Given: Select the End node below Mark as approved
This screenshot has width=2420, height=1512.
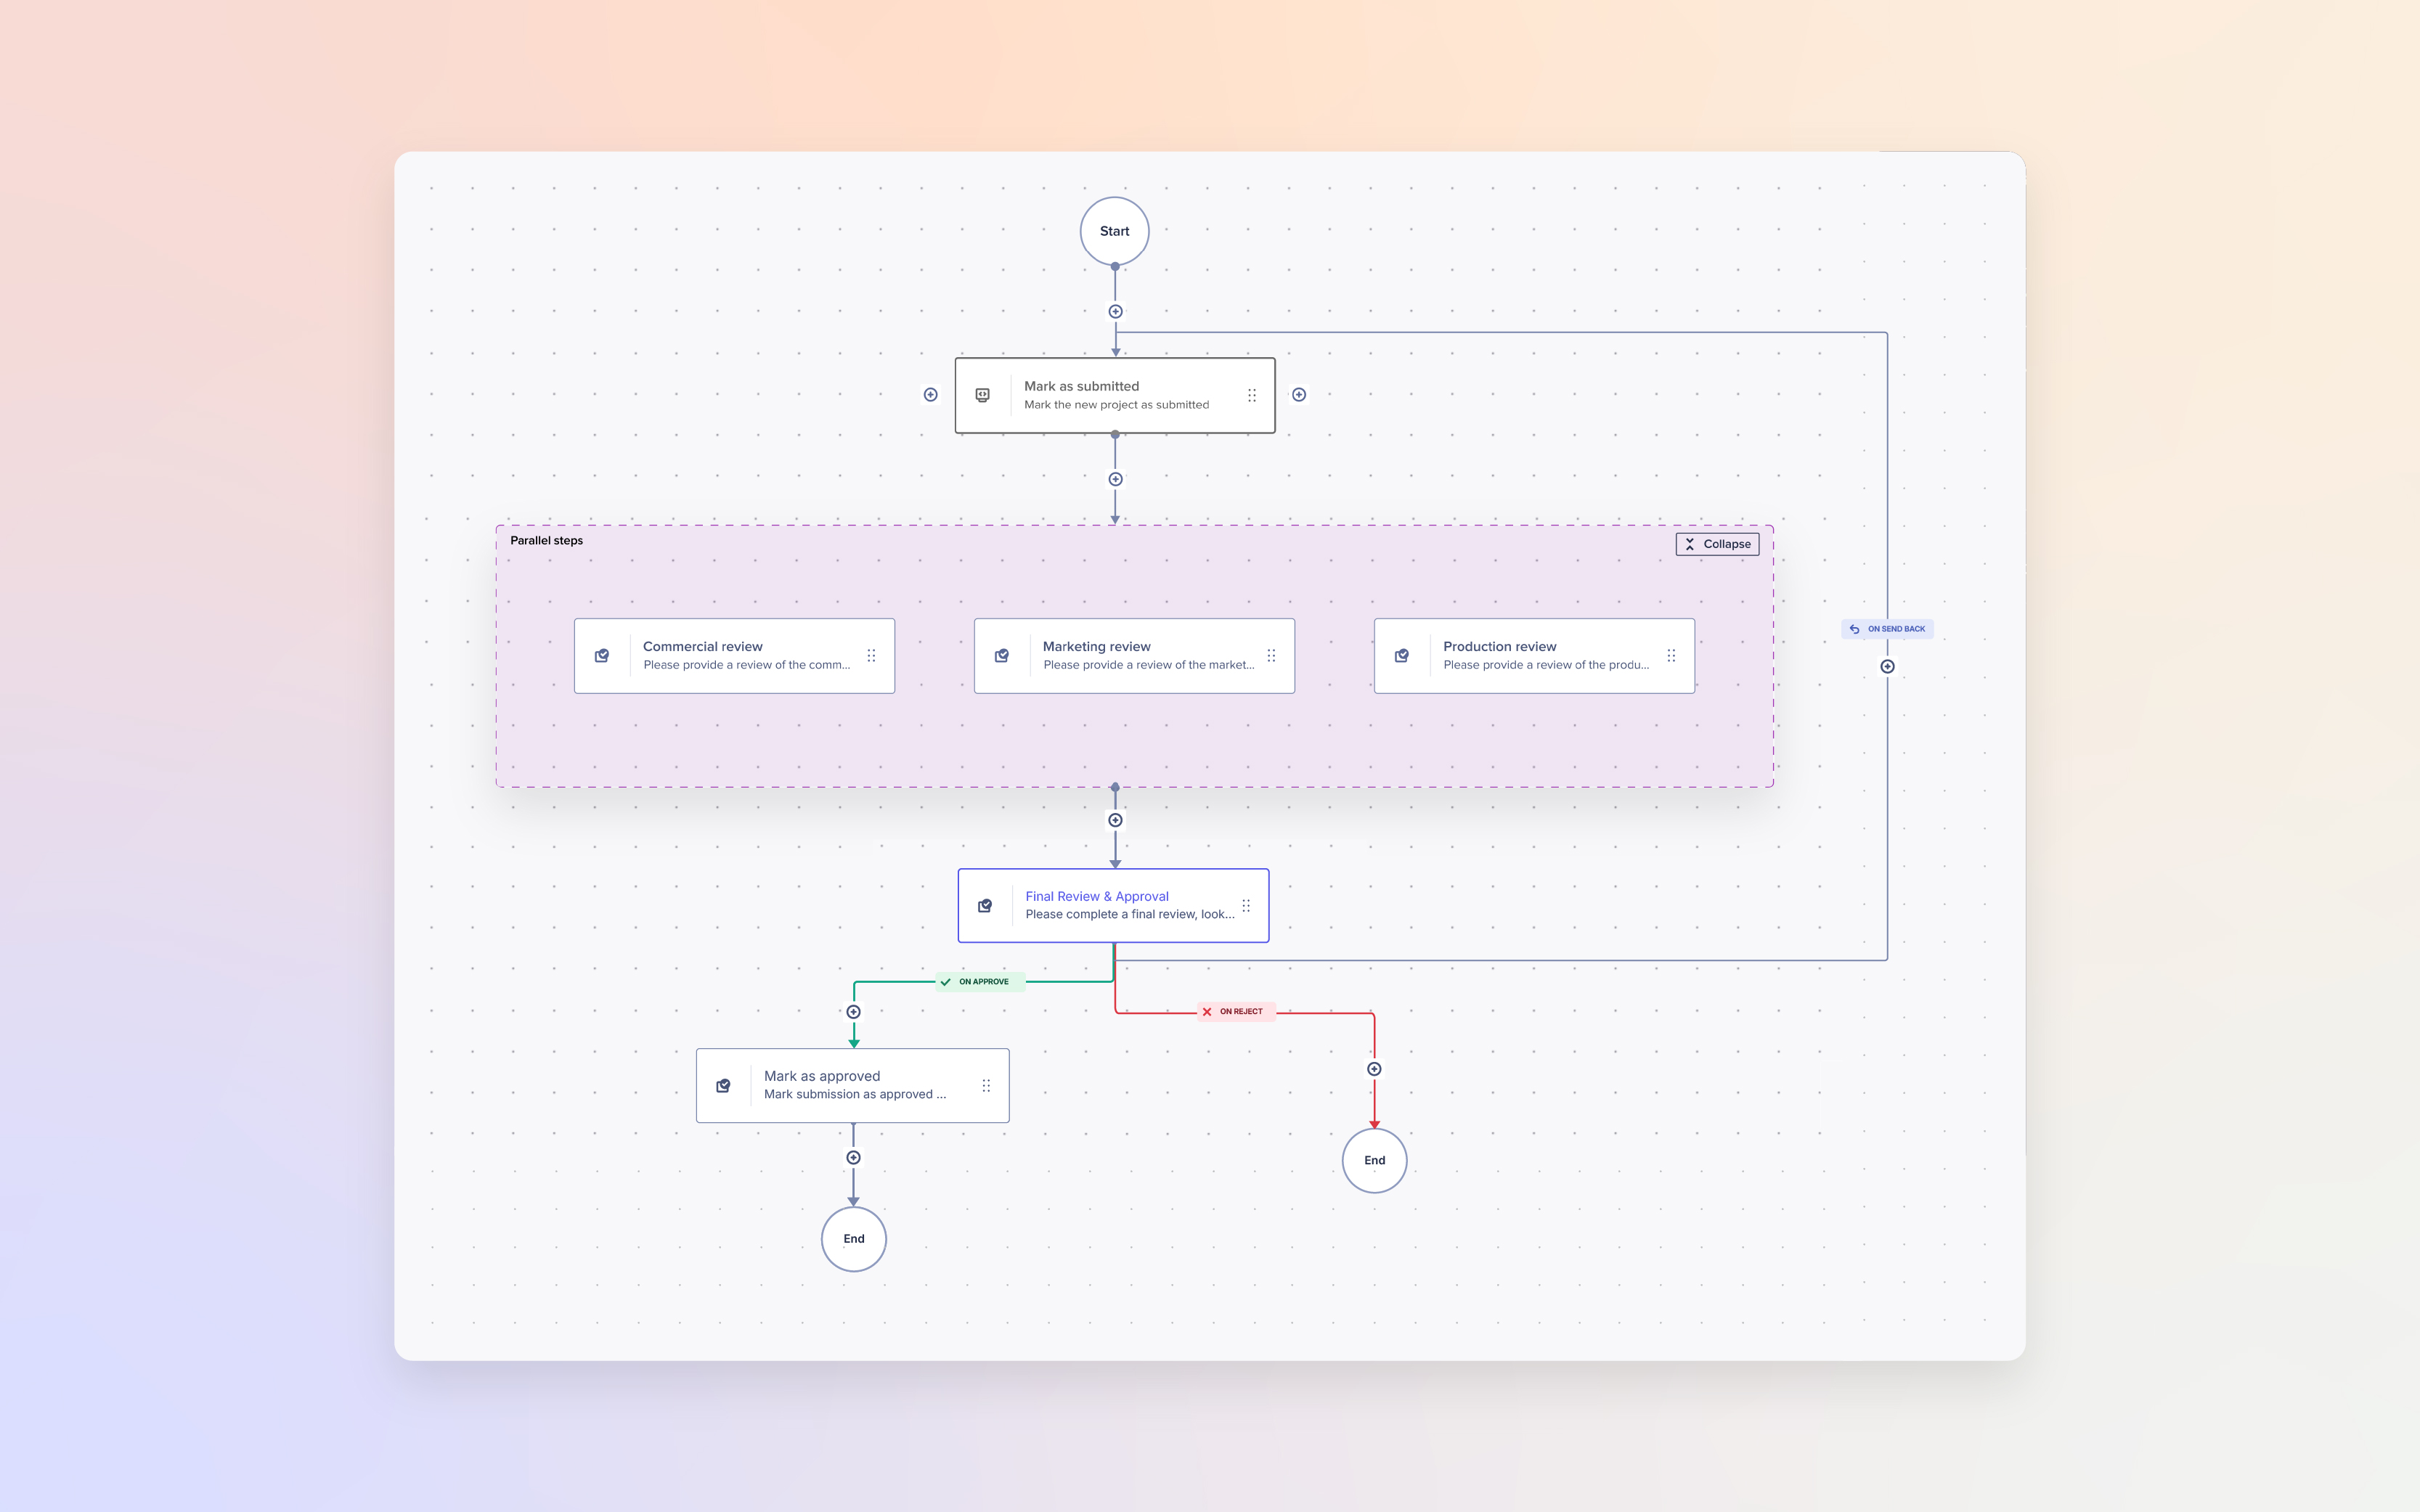Looking at the screenshot, I should 853,1238.
